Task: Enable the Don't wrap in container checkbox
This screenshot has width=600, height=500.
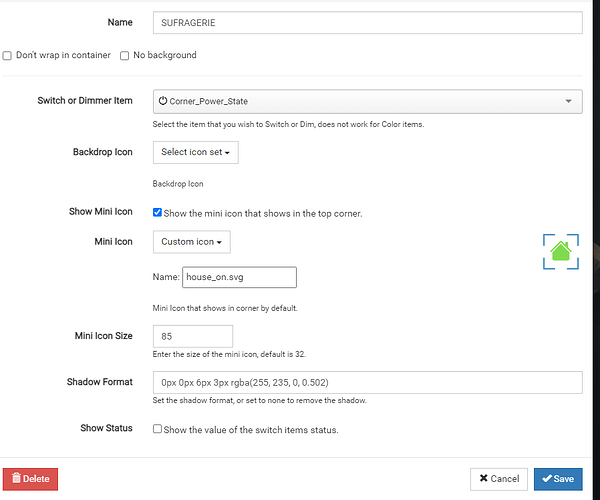Action: pos(8,56)
